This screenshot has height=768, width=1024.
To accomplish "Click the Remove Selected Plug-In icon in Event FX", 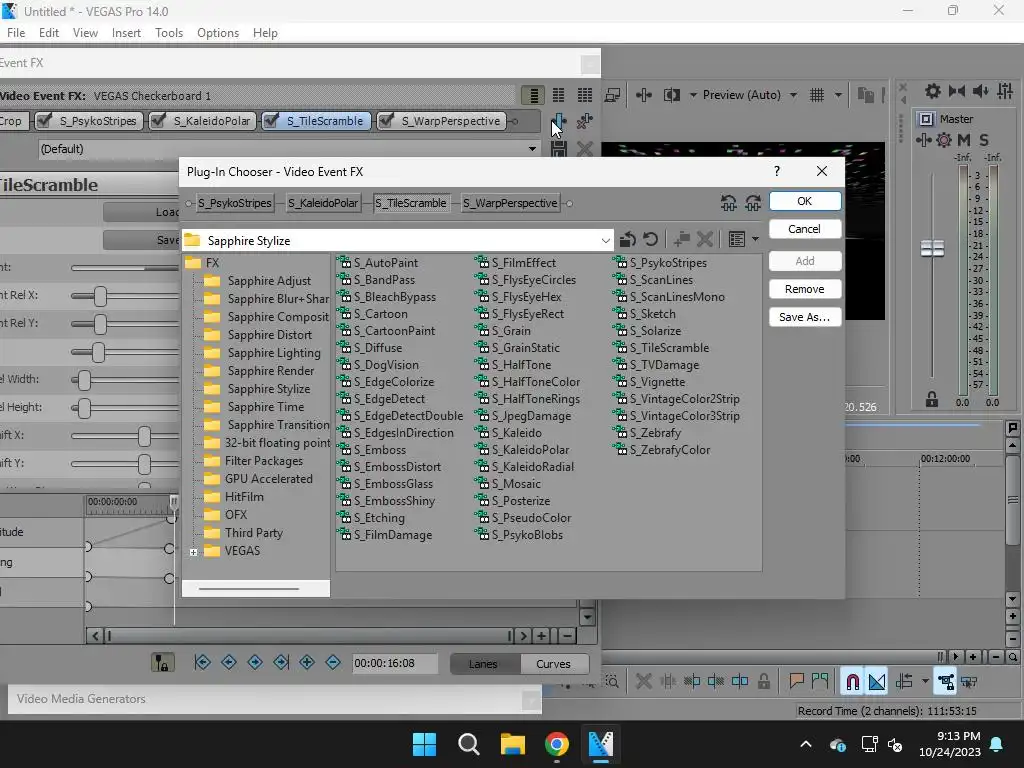I will tap(585, 121).
